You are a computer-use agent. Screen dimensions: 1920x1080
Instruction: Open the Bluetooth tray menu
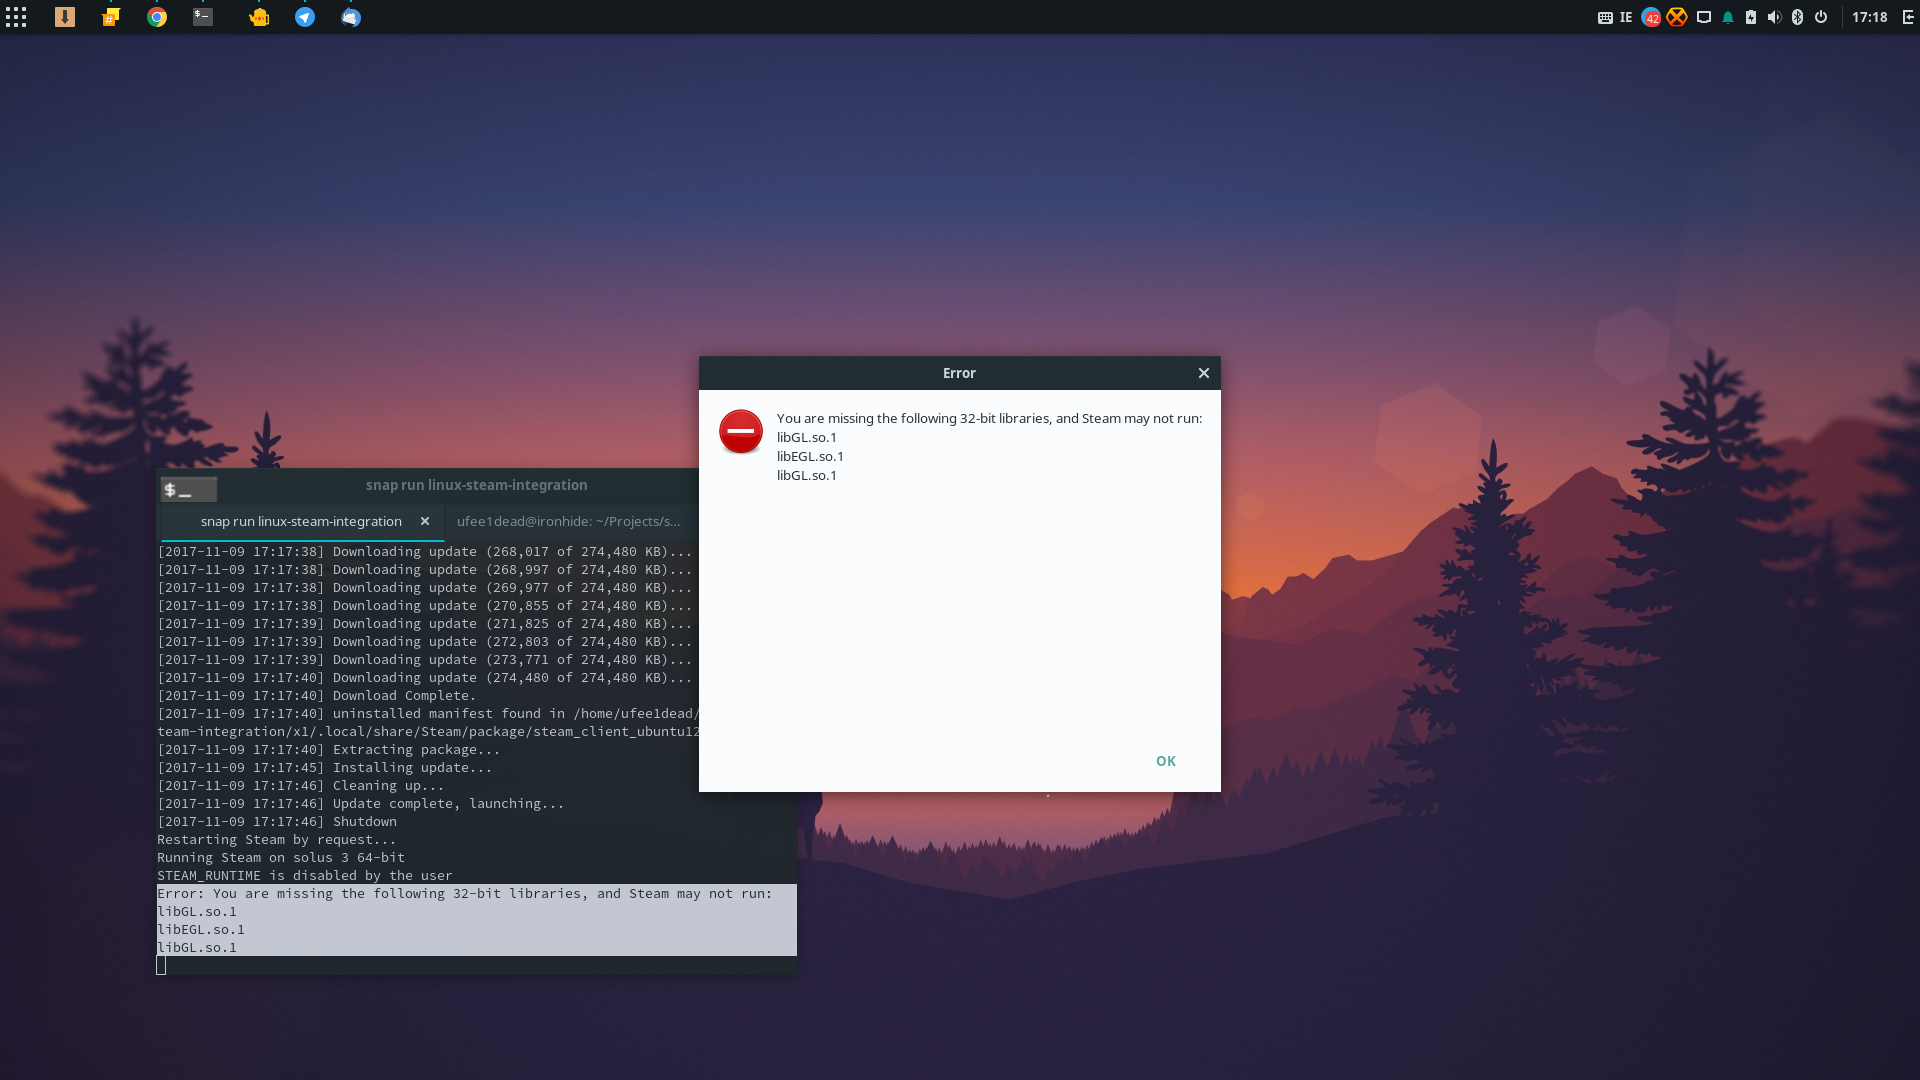coord(1797,17)
